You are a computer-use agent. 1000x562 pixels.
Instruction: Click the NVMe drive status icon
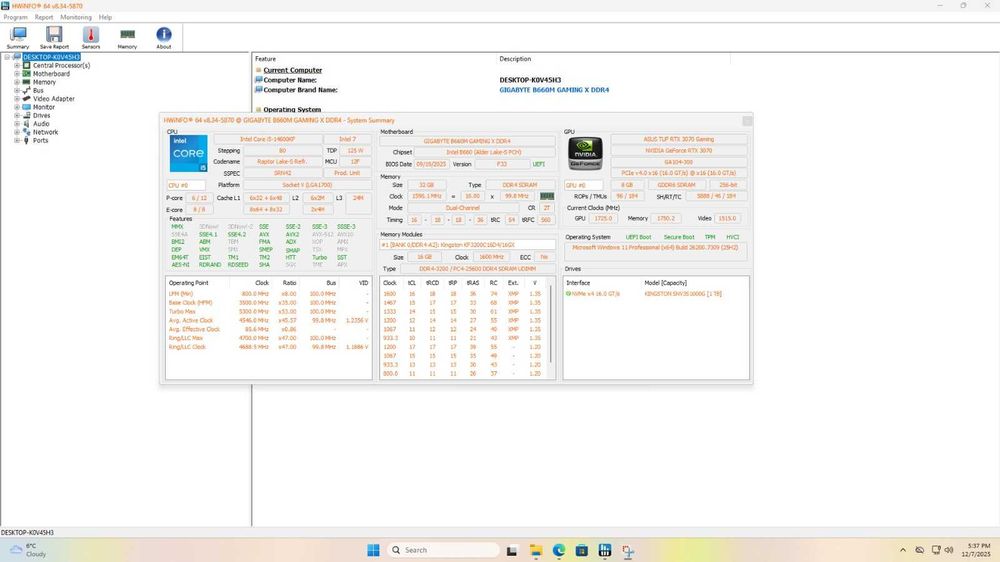point(568,294)
